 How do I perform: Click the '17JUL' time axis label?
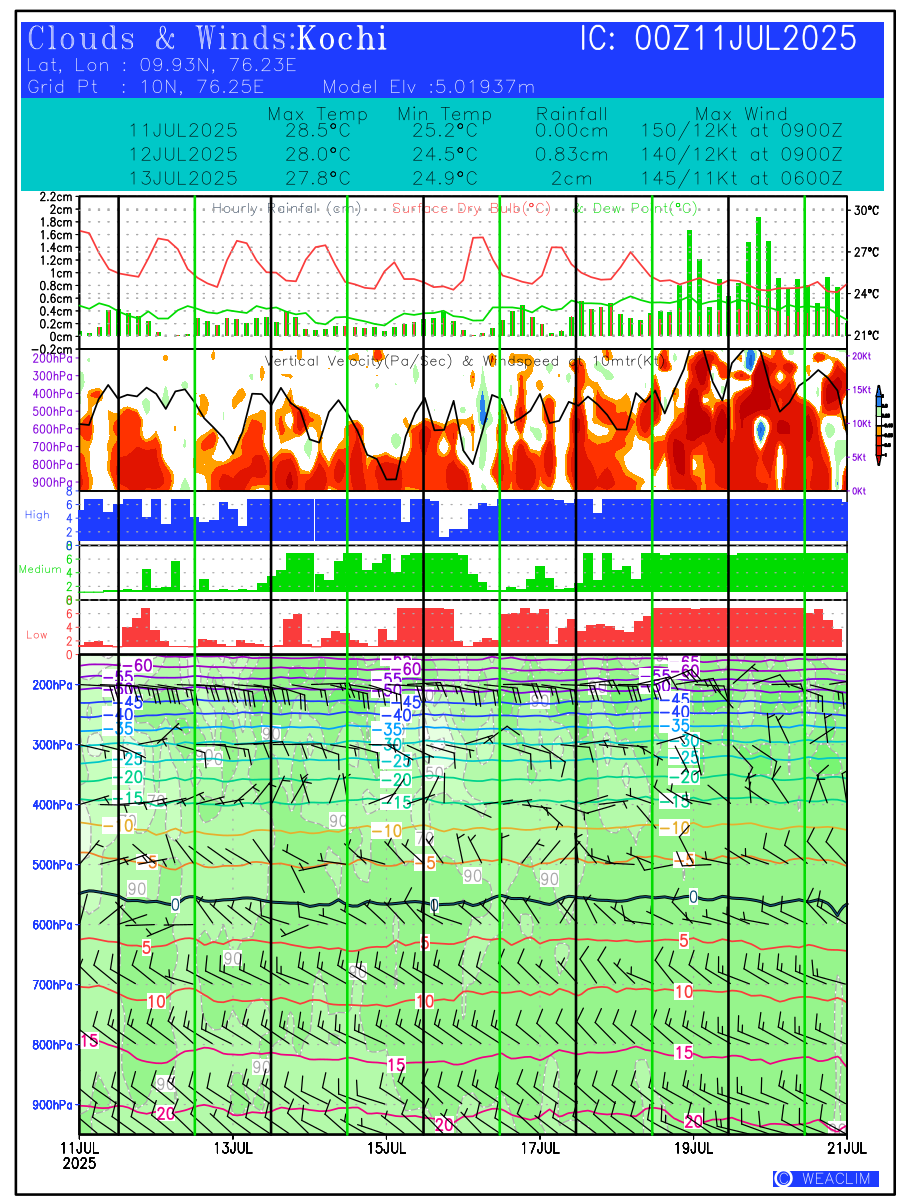(540, 1148)
